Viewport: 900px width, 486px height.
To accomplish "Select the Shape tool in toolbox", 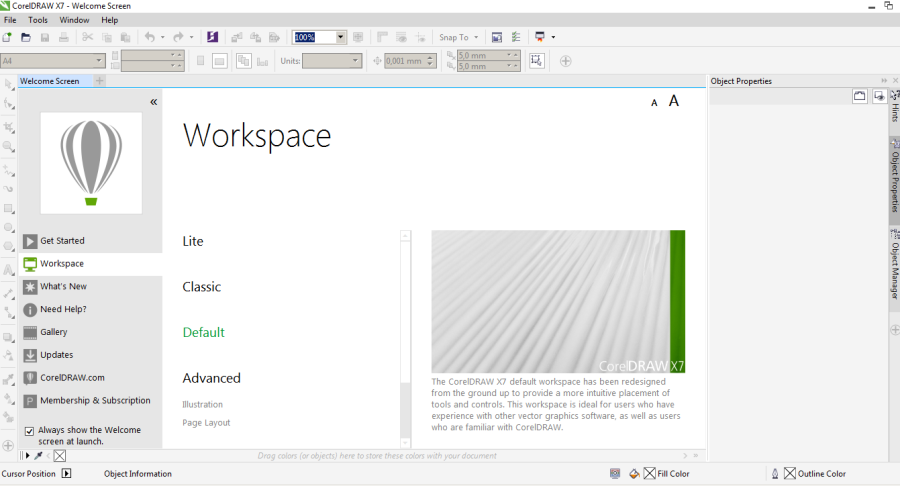I will click(x=9, y=104).
